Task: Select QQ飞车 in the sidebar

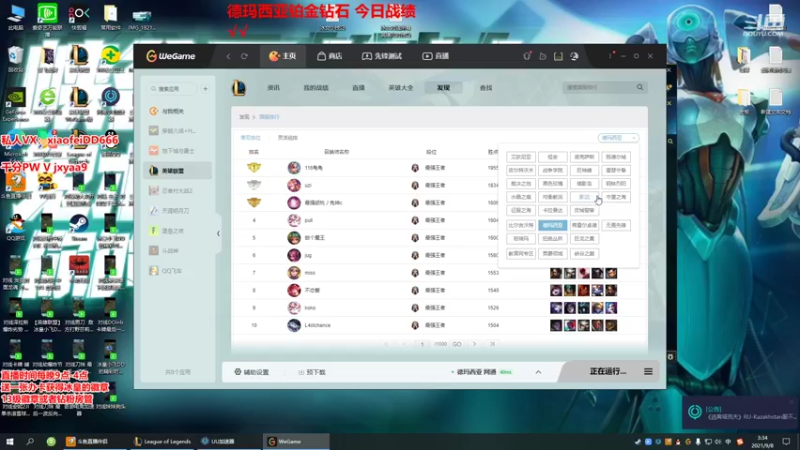Action: coord(178,270)
